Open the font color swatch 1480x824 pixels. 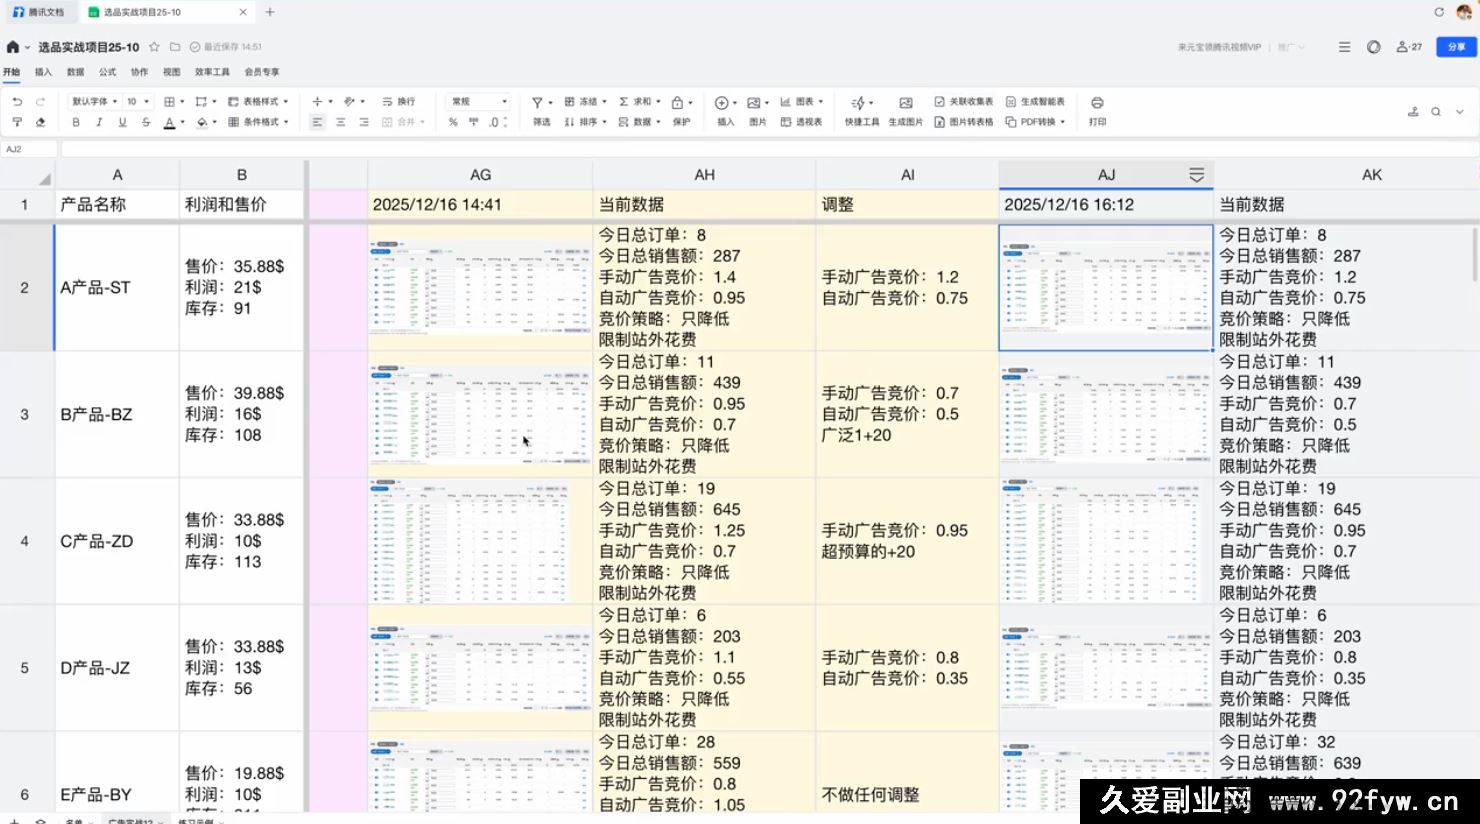(x=170, y=121)
